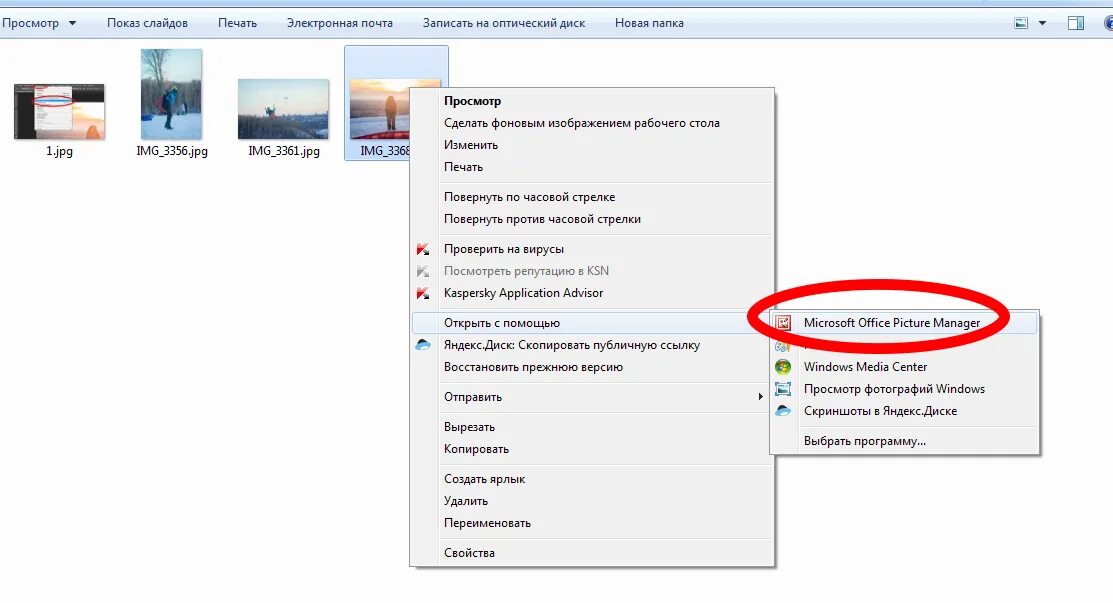
Task: Click Печать in the toolbar
Action: tap(237, 23)
